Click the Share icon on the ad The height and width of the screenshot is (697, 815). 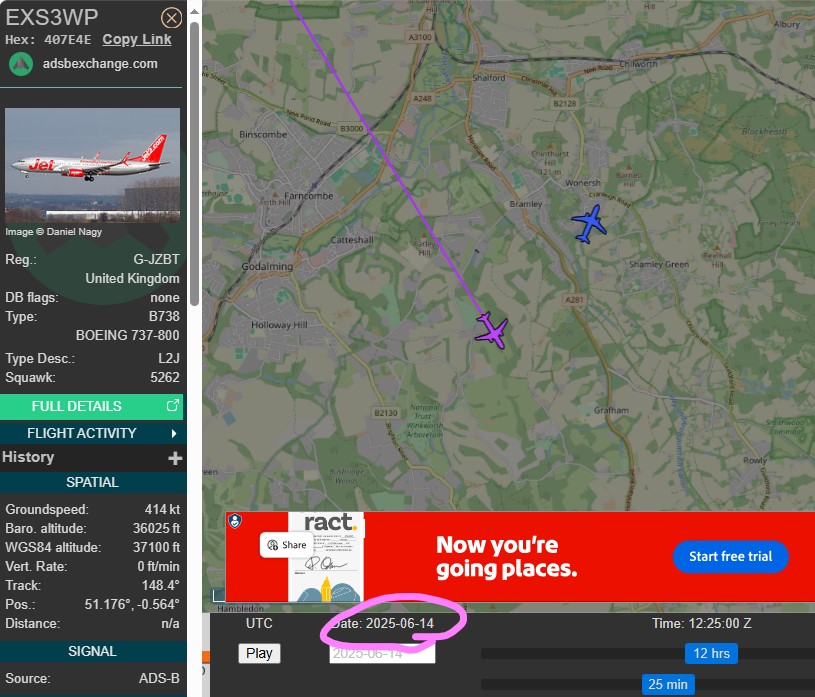pyautogui.click(x=272, y=545)
